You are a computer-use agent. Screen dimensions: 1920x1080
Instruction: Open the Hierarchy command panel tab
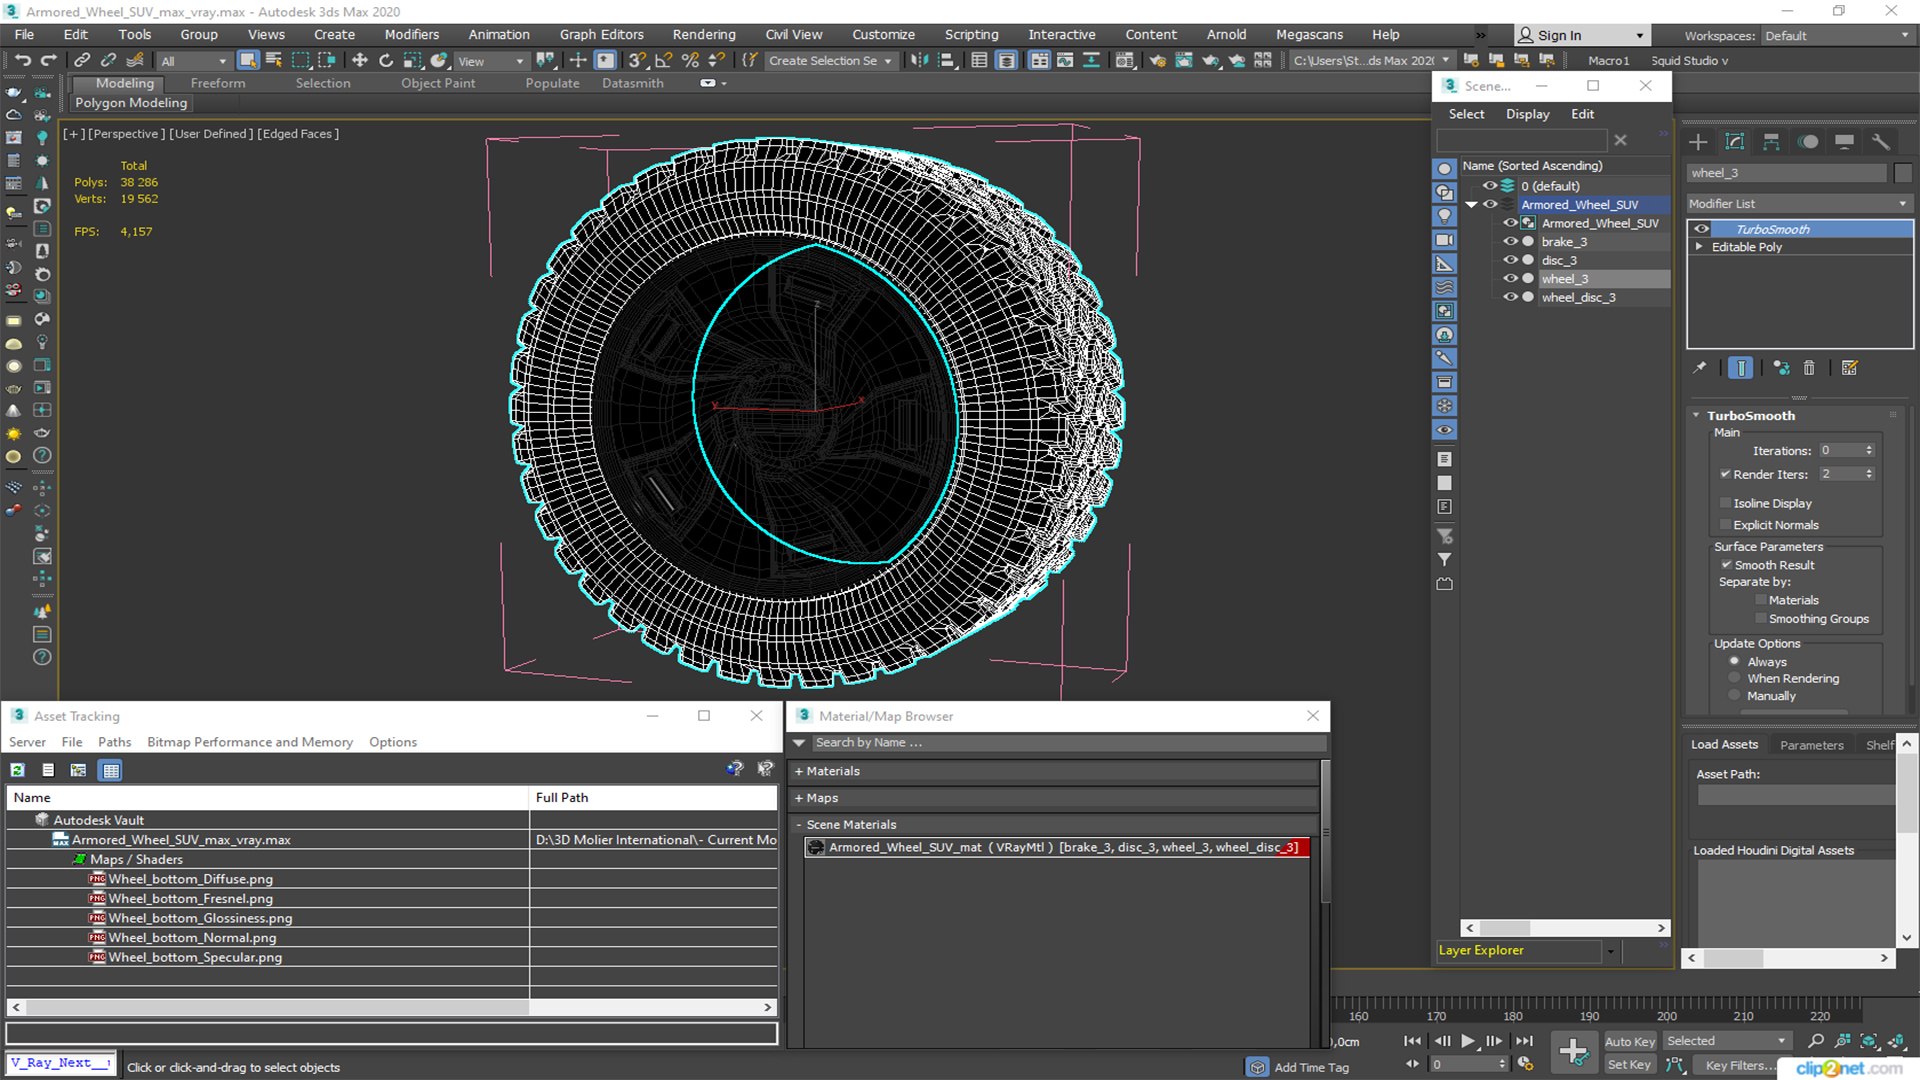click(x=1771, y=142)
